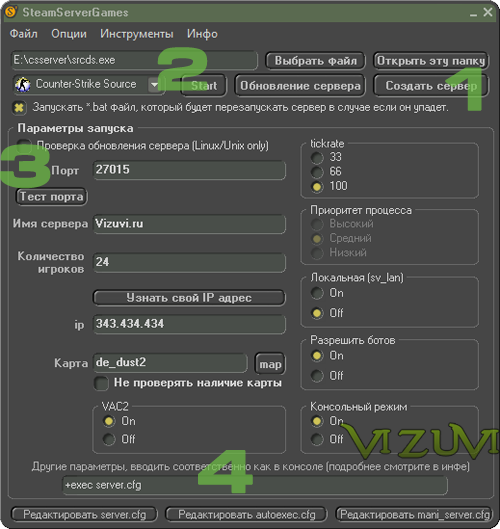Set Локальная (sv_lan) to On

tap(317, 293)
